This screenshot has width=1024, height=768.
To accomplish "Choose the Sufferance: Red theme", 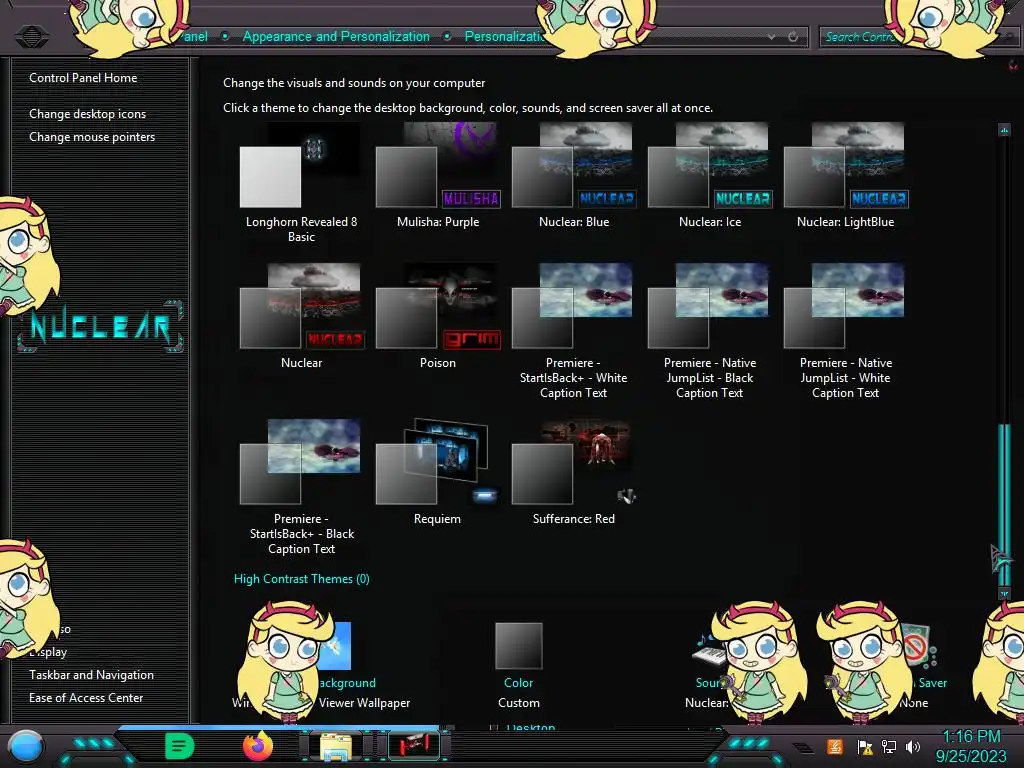I will pos(573,472).
